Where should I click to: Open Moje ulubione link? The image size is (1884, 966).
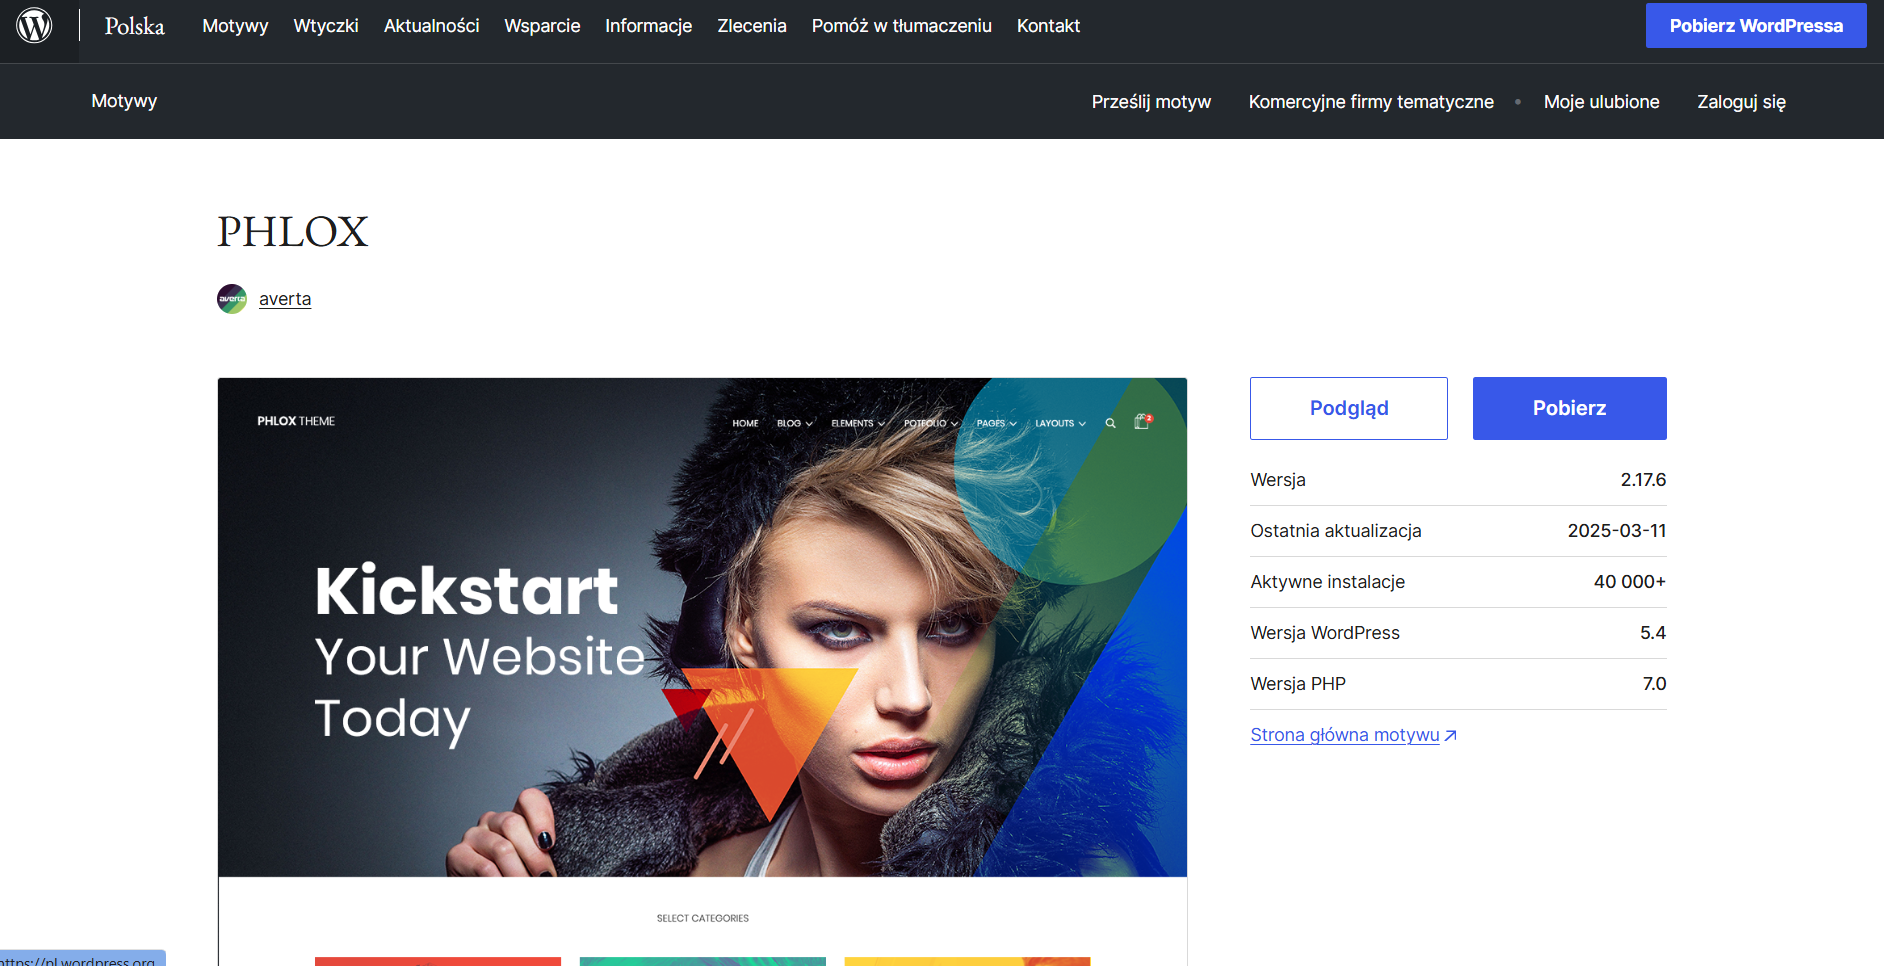pyautogui.click(x=1601, y=102)
